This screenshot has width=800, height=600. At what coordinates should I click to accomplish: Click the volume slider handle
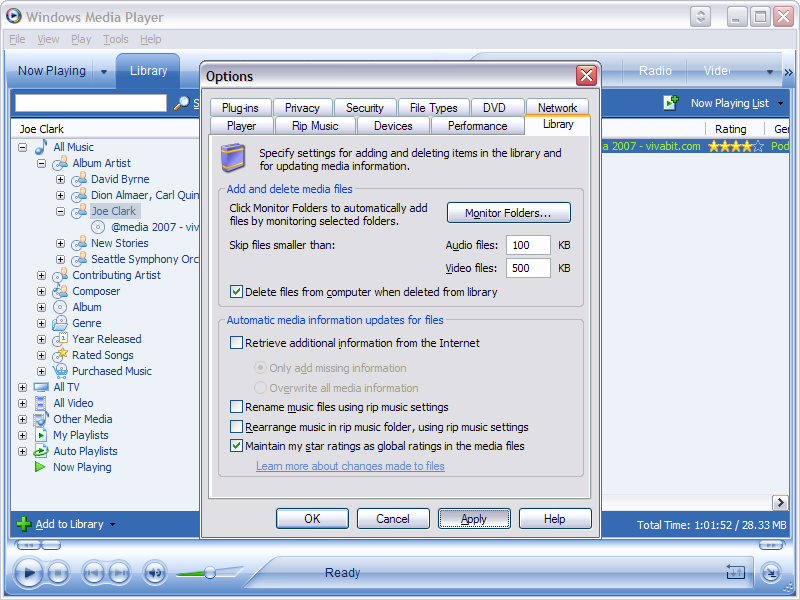[x=210, y=573]
